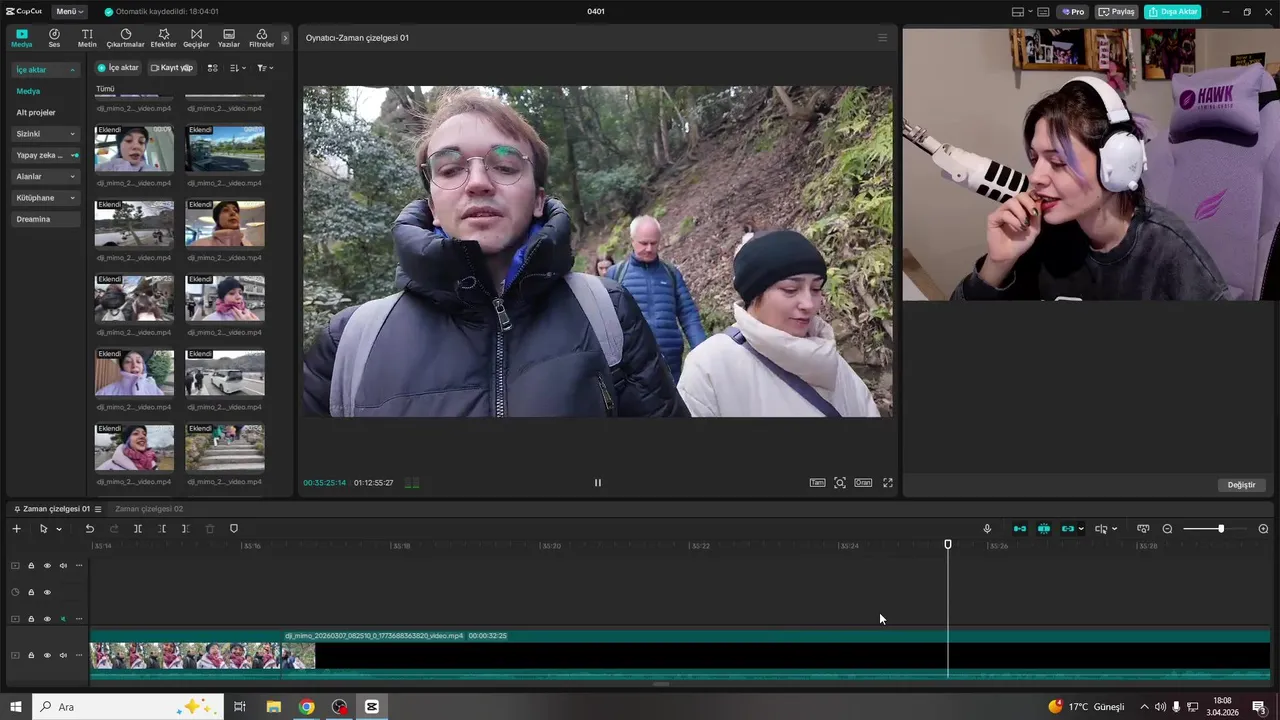The image size is (1280, 720).
Task: Open the Filtreler tab
Action: 261,38
